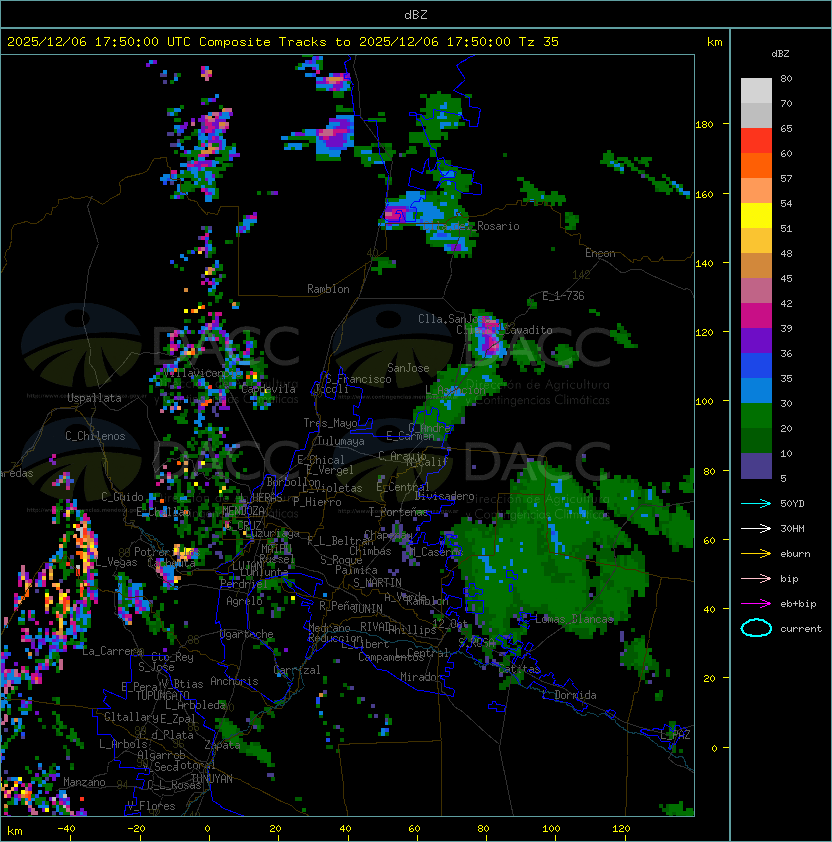Click the pink bip arrow legend symbol
This screenshot has width=832, height=842.
(756, 578)
